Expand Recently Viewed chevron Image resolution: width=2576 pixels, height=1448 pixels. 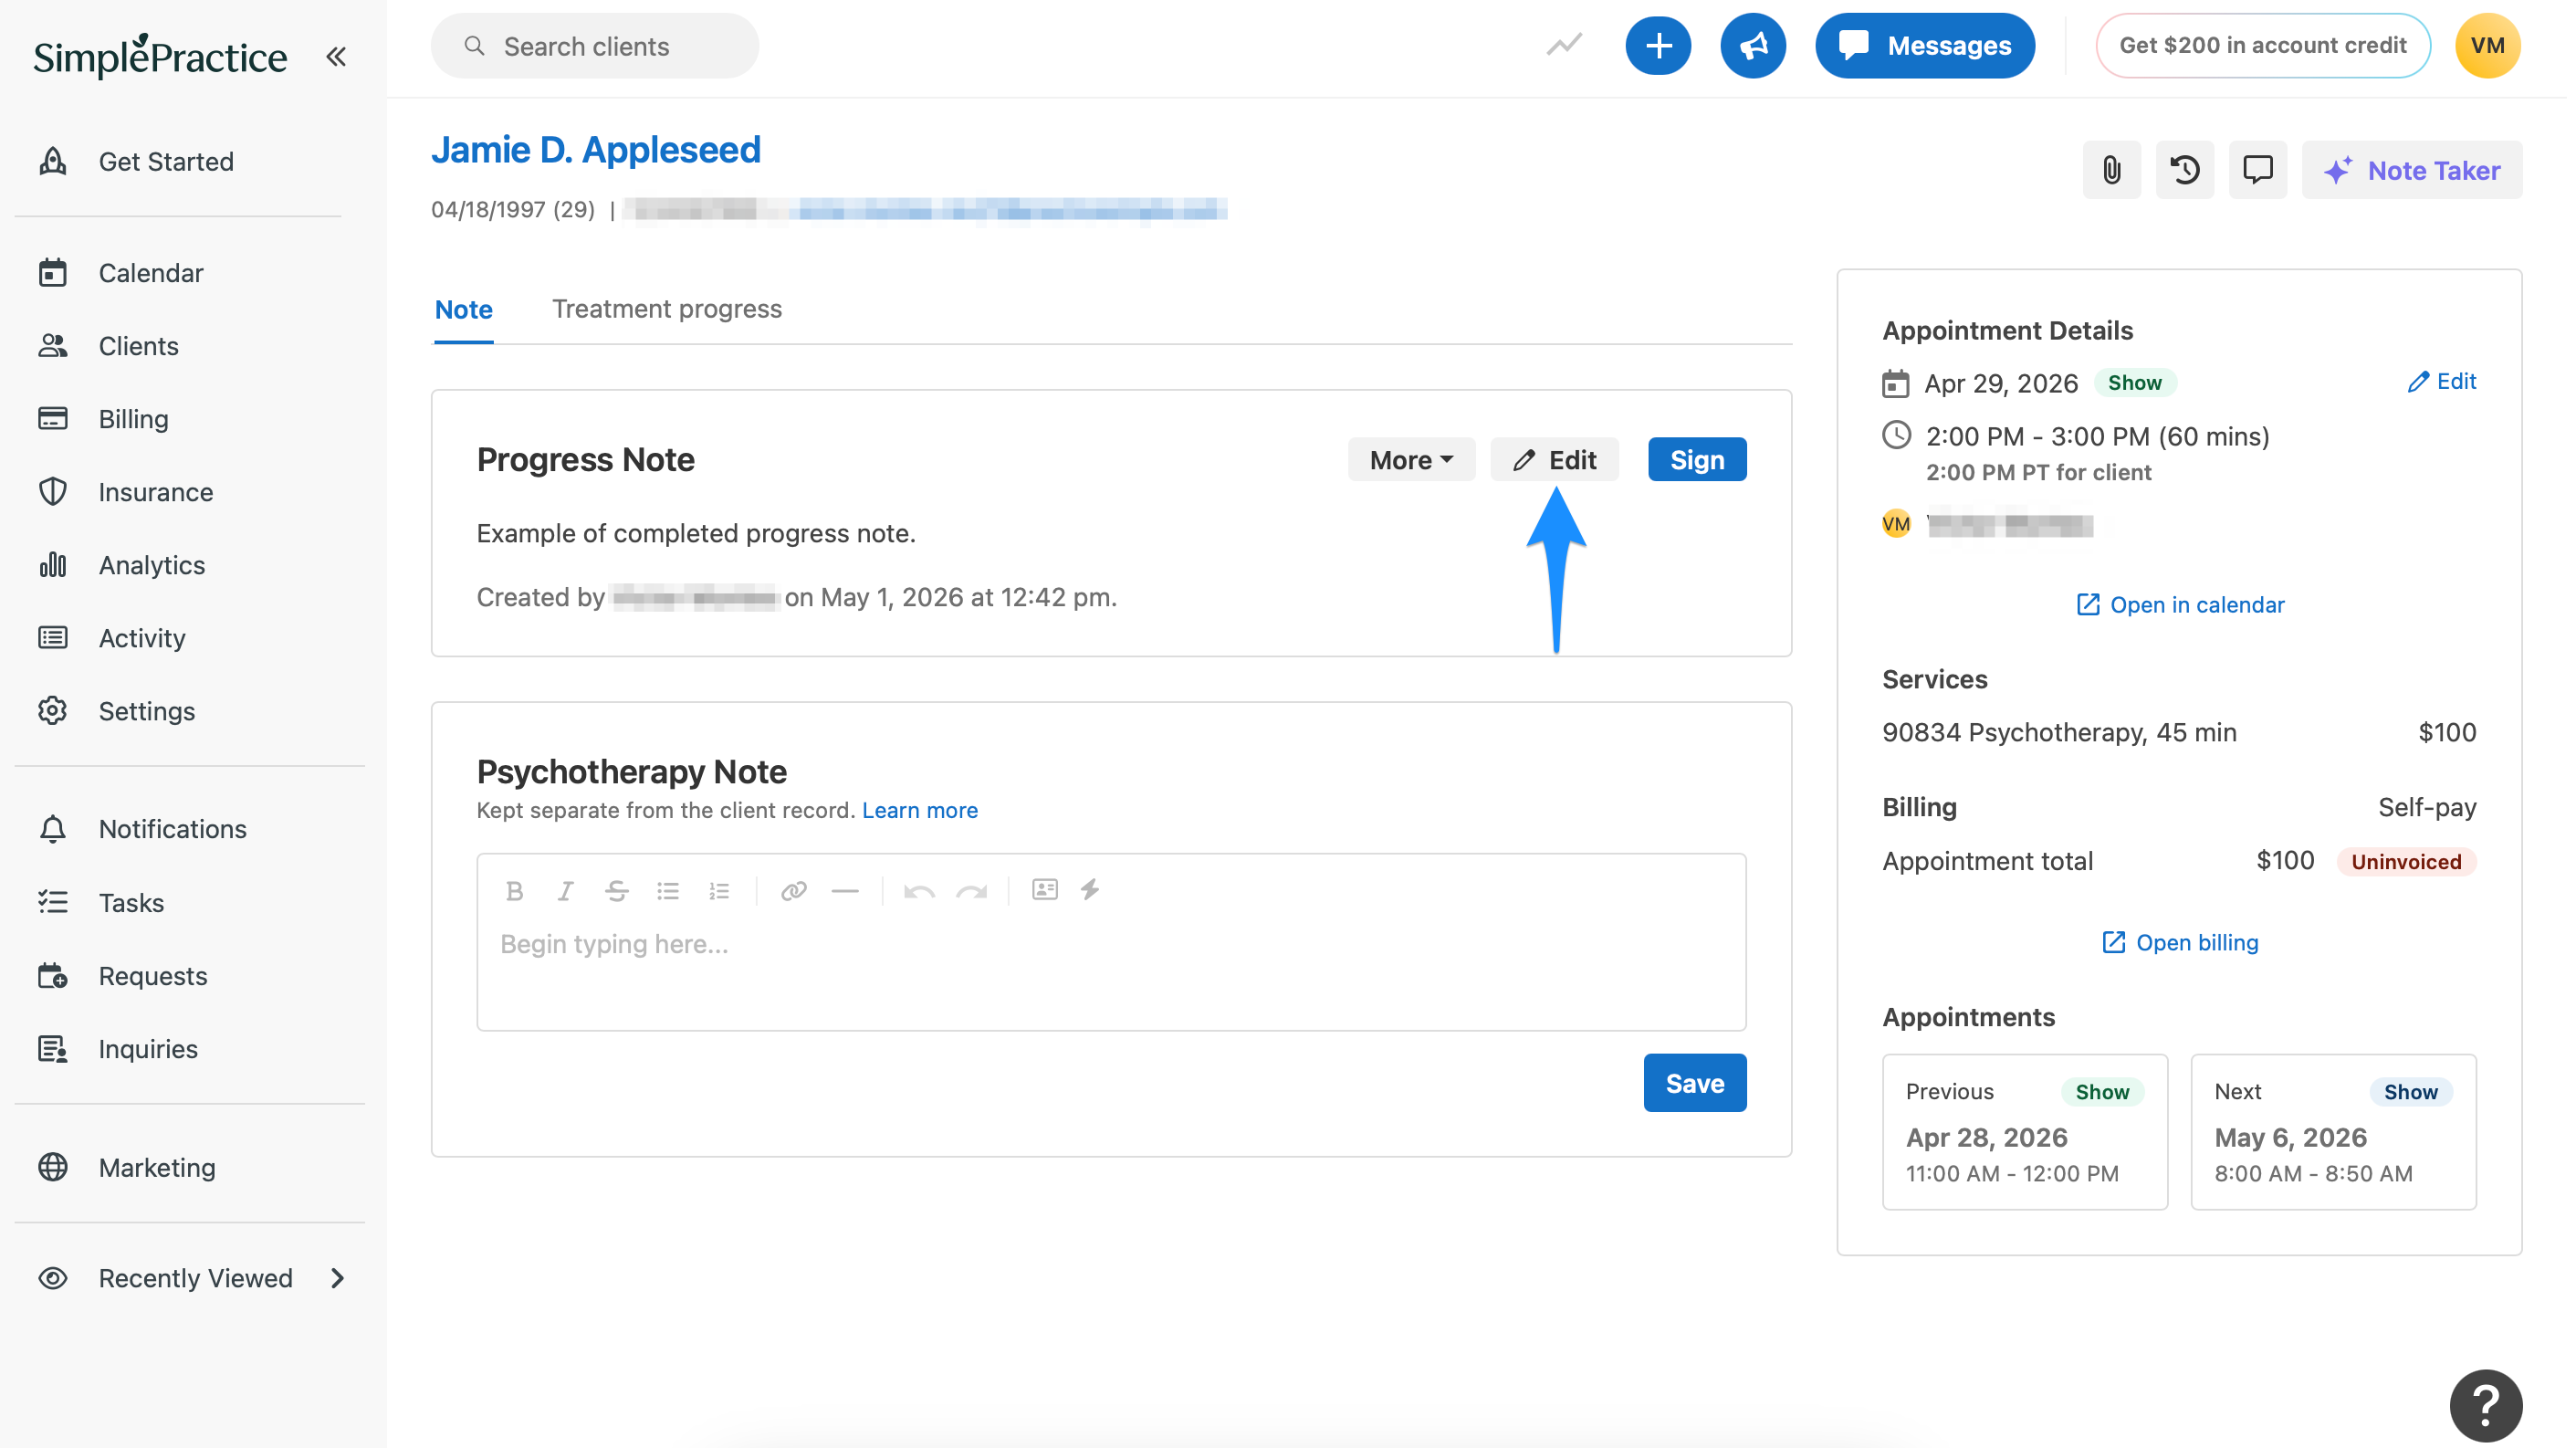338,1278
